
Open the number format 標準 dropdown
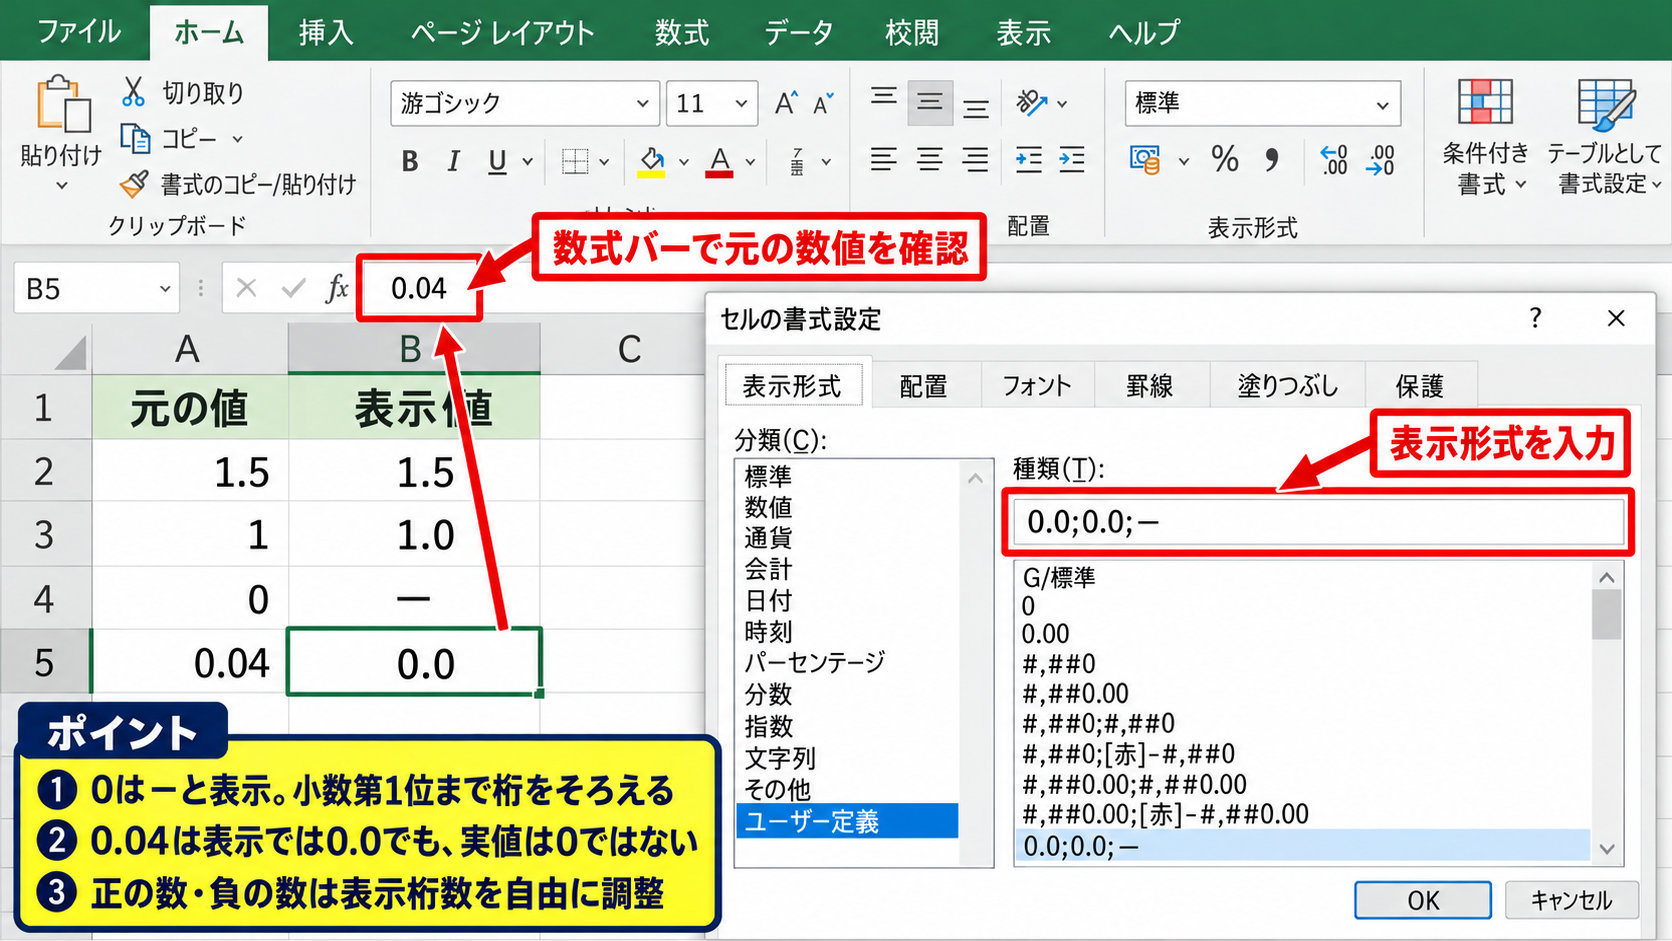point(1382,104)
